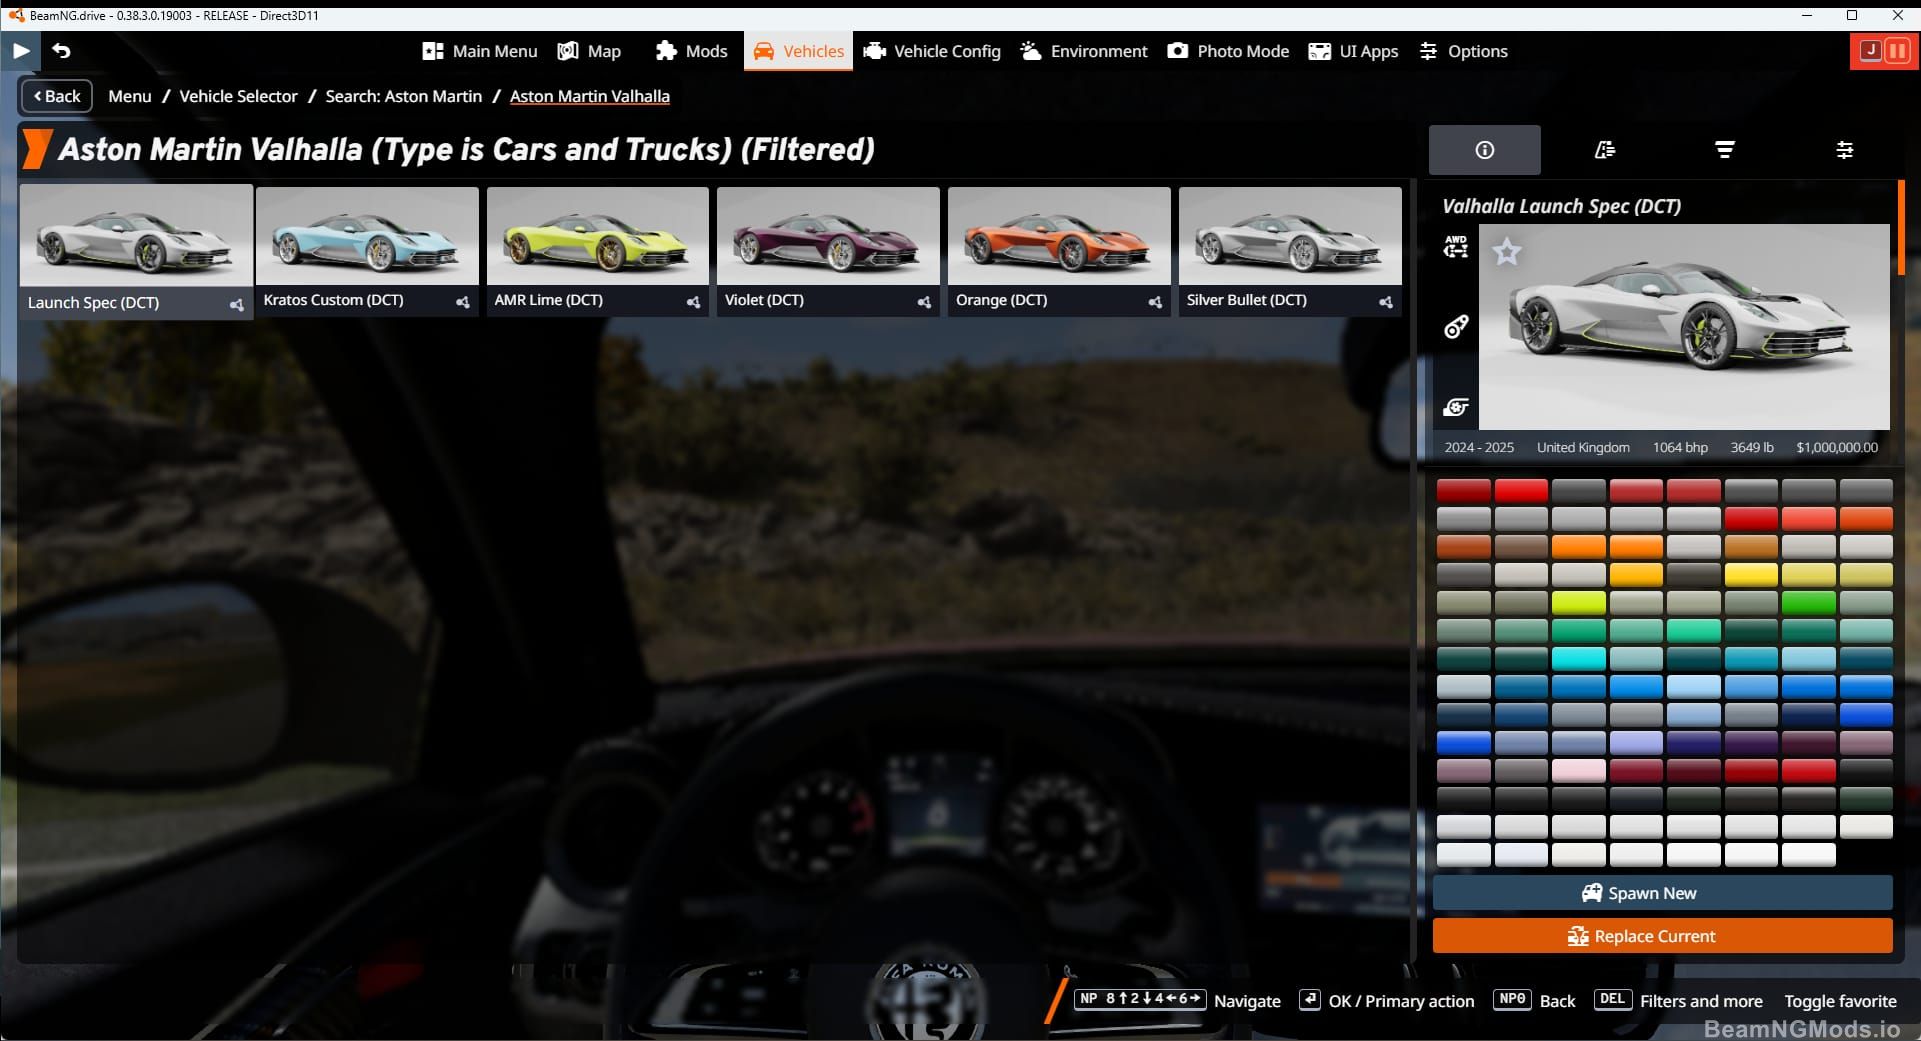The height and width of the screenshot is (1041, 1921).
Task: Open the filter funnel icon
Action: point(1725,150)
